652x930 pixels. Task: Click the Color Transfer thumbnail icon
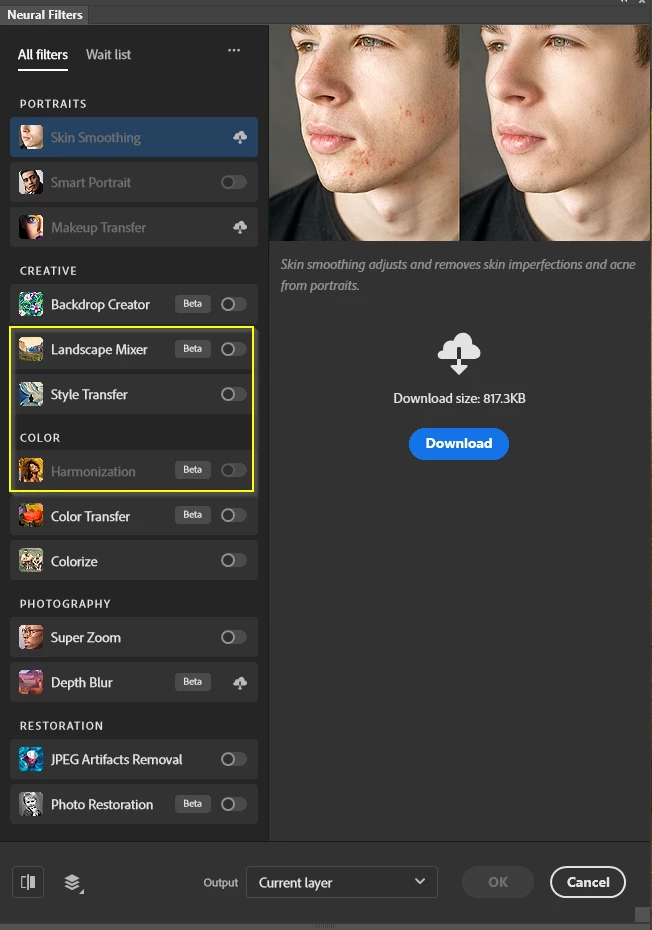coord(31,516)
